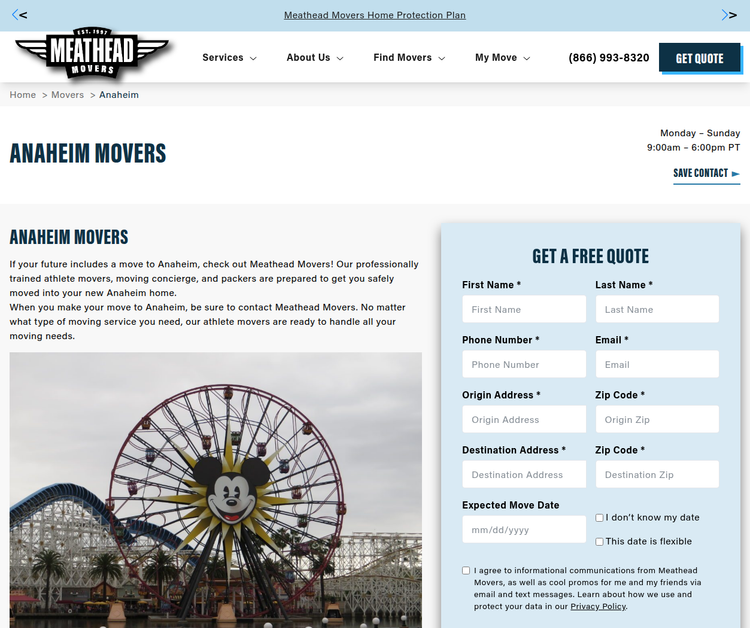Focus the Phone Number field

(x=524, y=364)
